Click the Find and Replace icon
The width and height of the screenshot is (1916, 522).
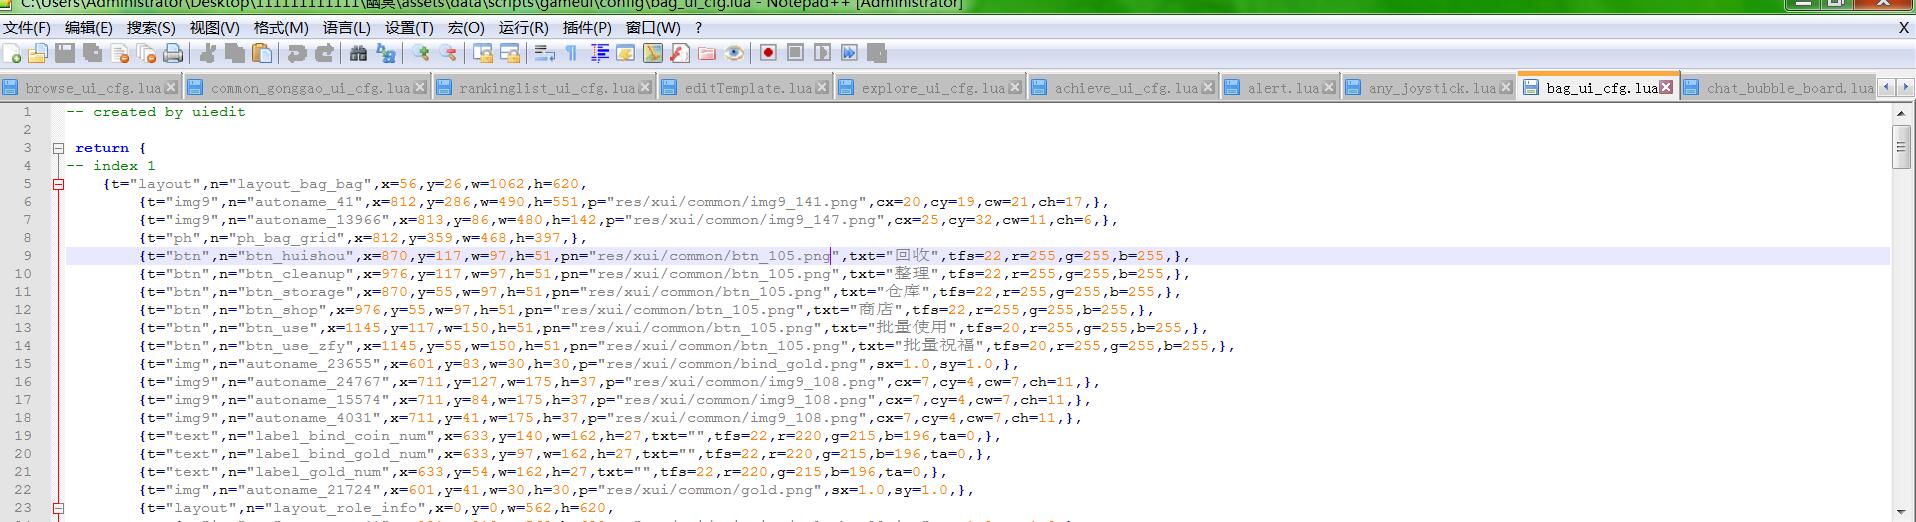[x=385, y=54]
